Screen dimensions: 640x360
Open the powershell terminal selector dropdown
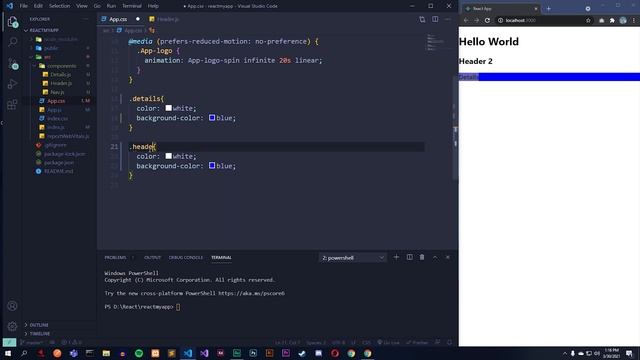353,258
